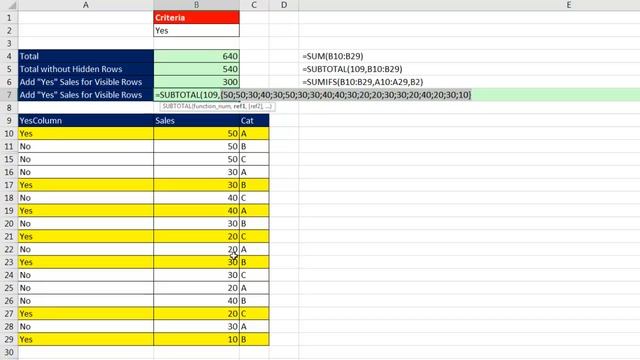640x360 pixels.
Task: Click the red Criteria header cell
Action: tap(196, 18)
